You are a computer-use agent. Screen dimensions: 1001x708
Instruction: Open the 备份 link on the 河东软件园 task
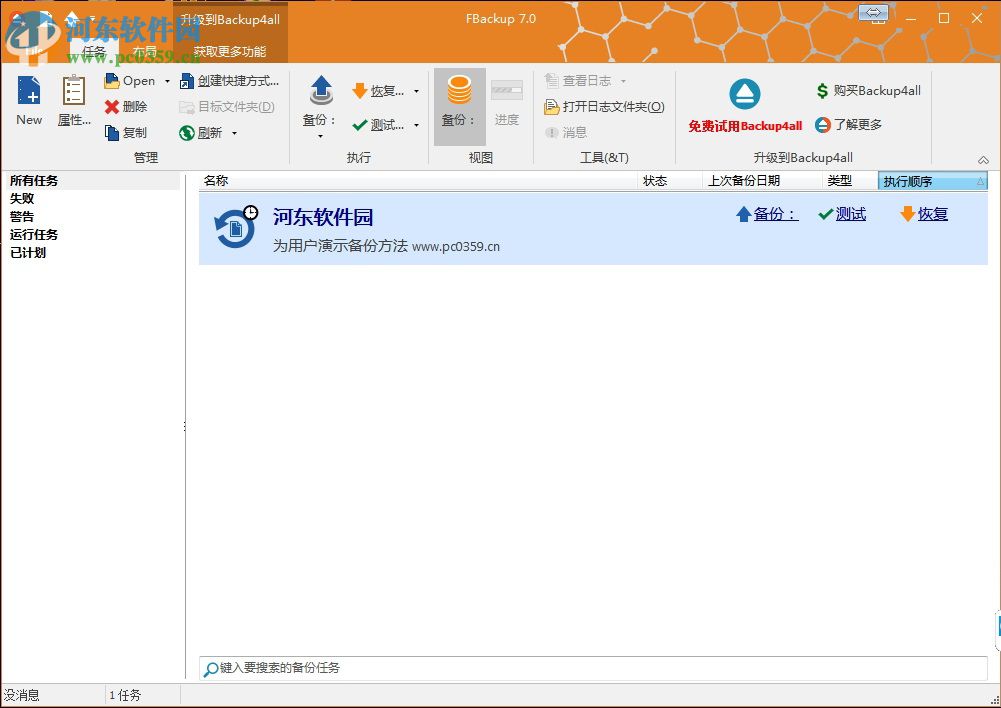pos(772,214)
